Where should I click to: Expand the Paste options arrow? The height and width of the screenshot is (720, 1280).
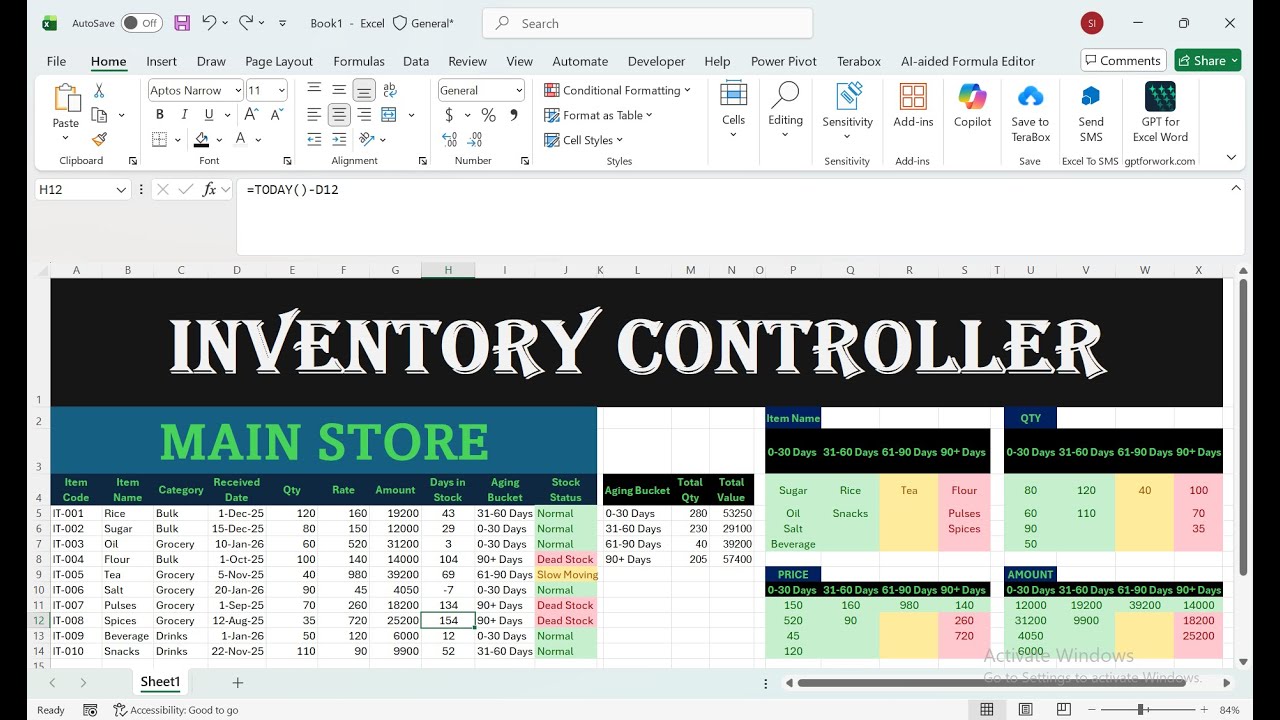(66, 138)
